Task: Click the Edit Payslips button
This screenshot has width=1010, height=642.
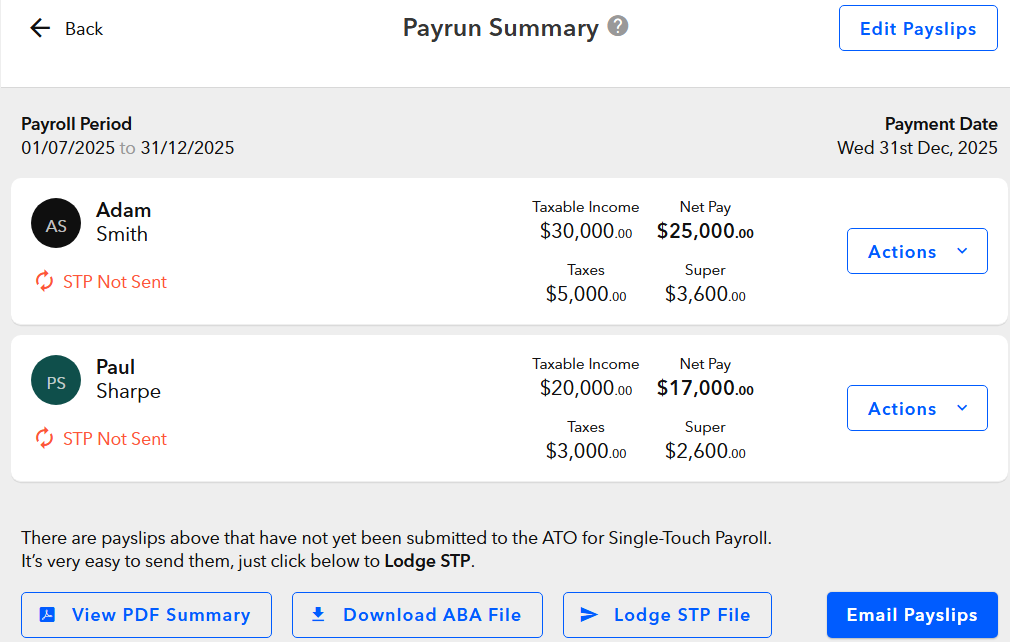Action: [918, 28]
